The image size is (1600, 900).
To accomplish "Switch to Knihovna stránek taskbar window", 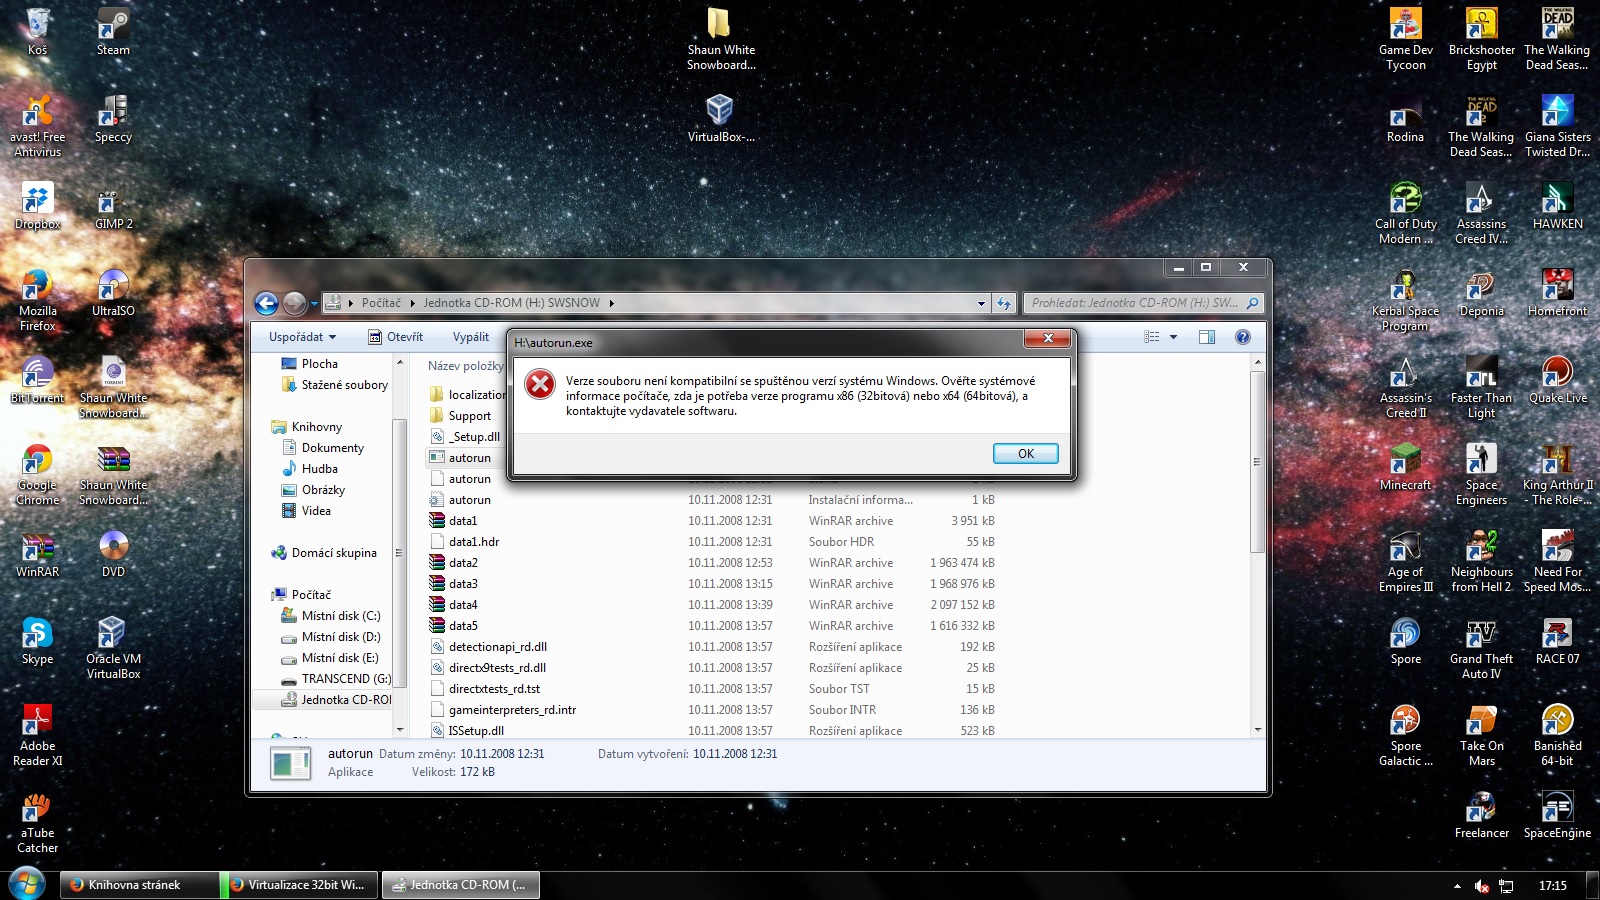I will click(140, 885).
